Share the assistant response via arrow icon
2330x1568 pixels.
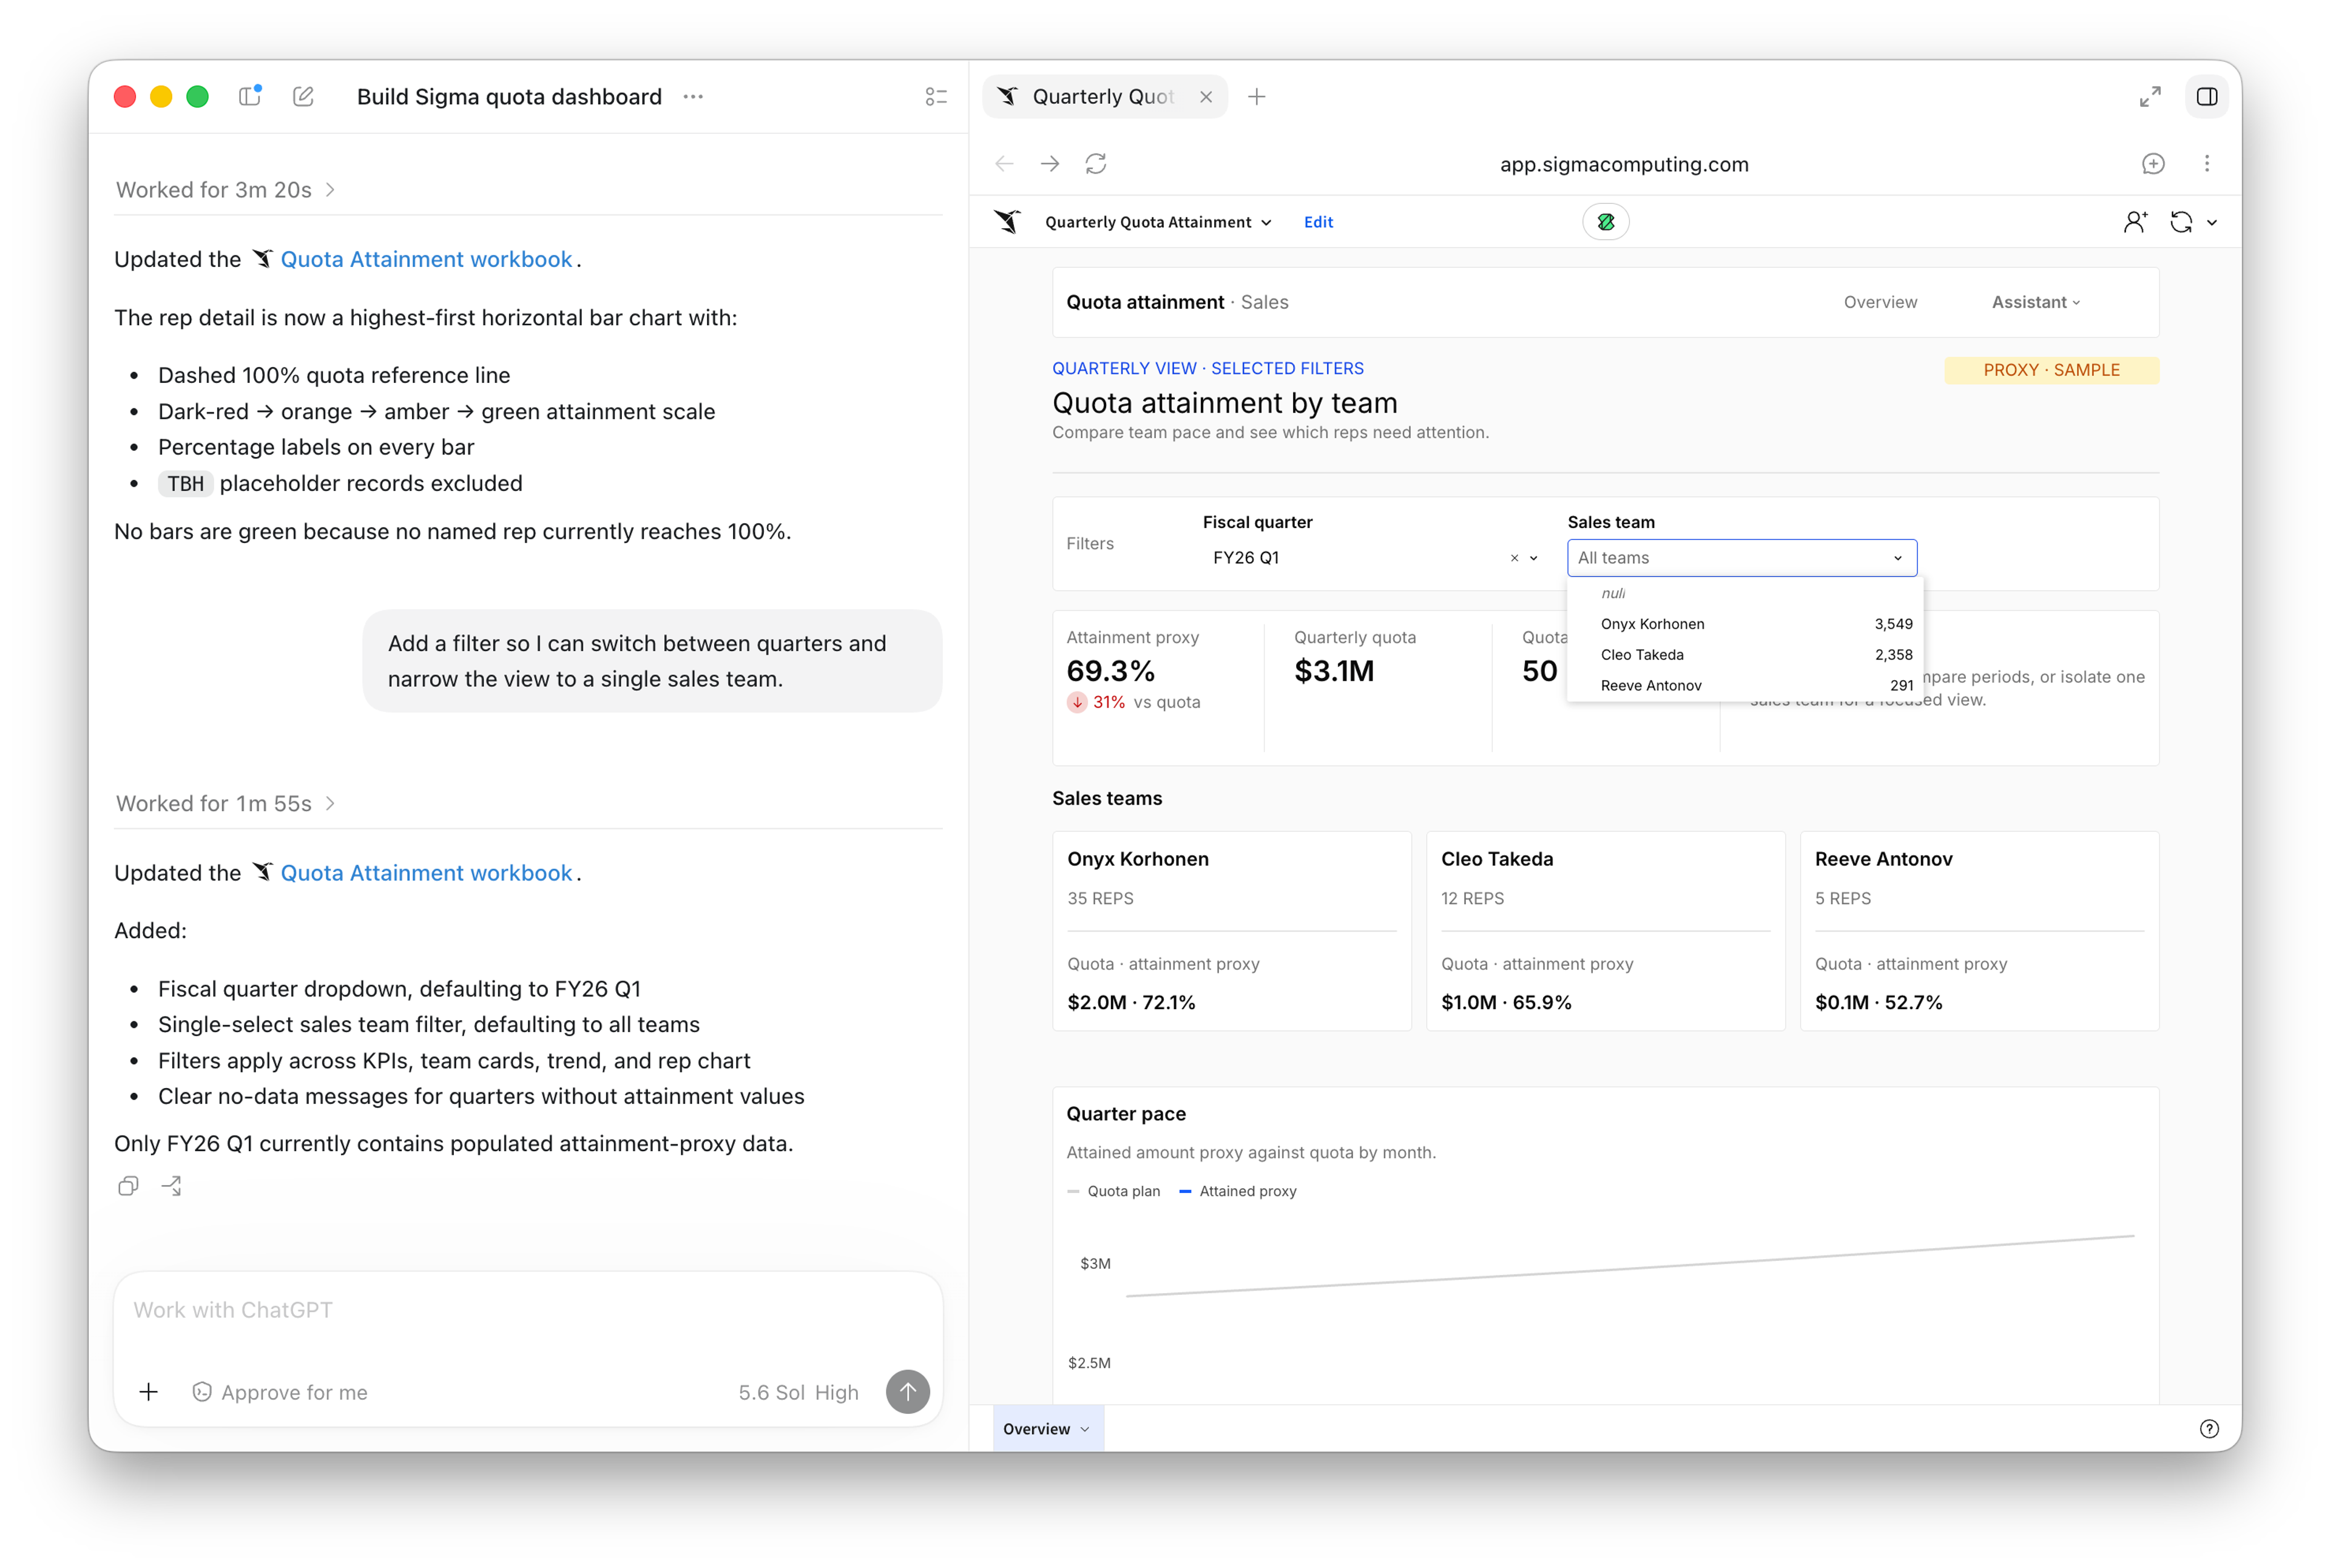pos(172,1186)
